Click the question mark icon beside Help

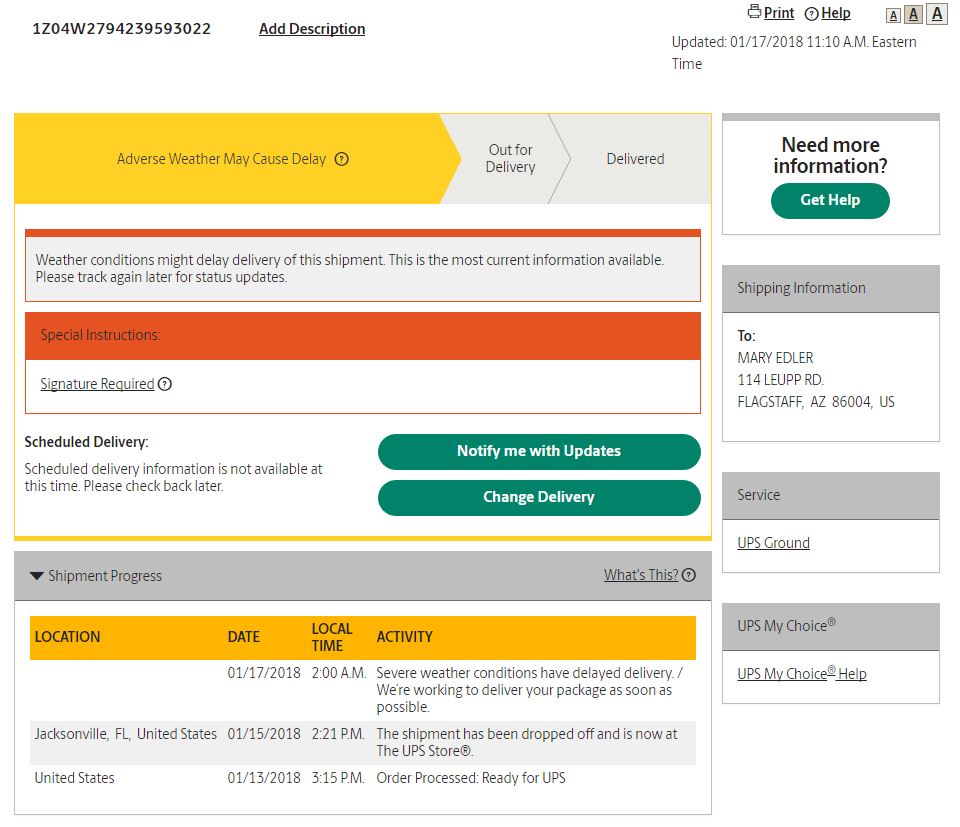[811, 13]
